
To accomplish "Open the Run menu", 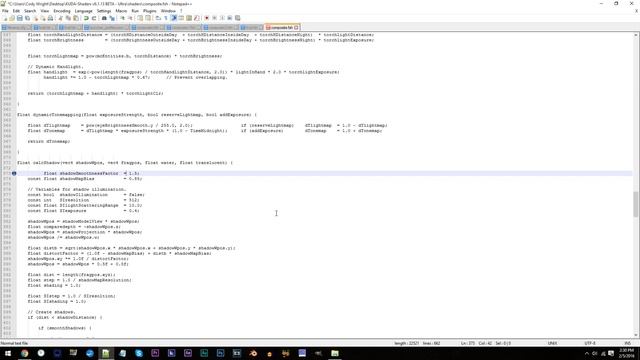I will pyautogui.click(x=135, y=11).
